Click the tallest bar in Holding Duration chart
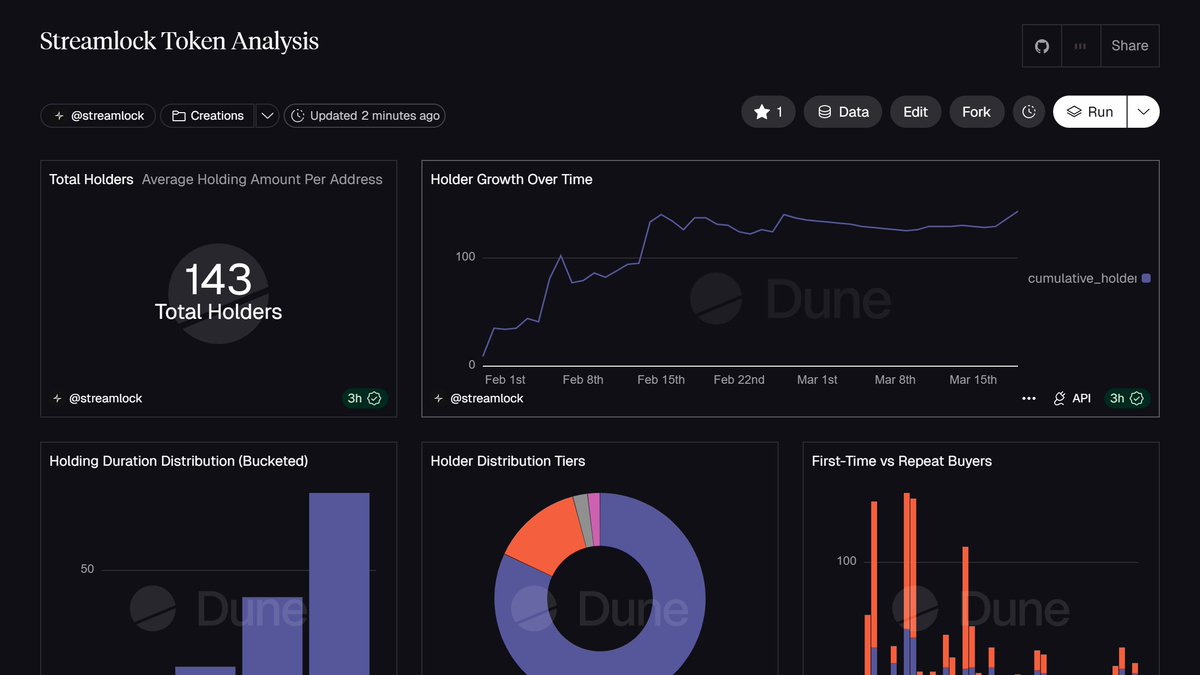Screen dimensions: 1200x675 [339, 584]
